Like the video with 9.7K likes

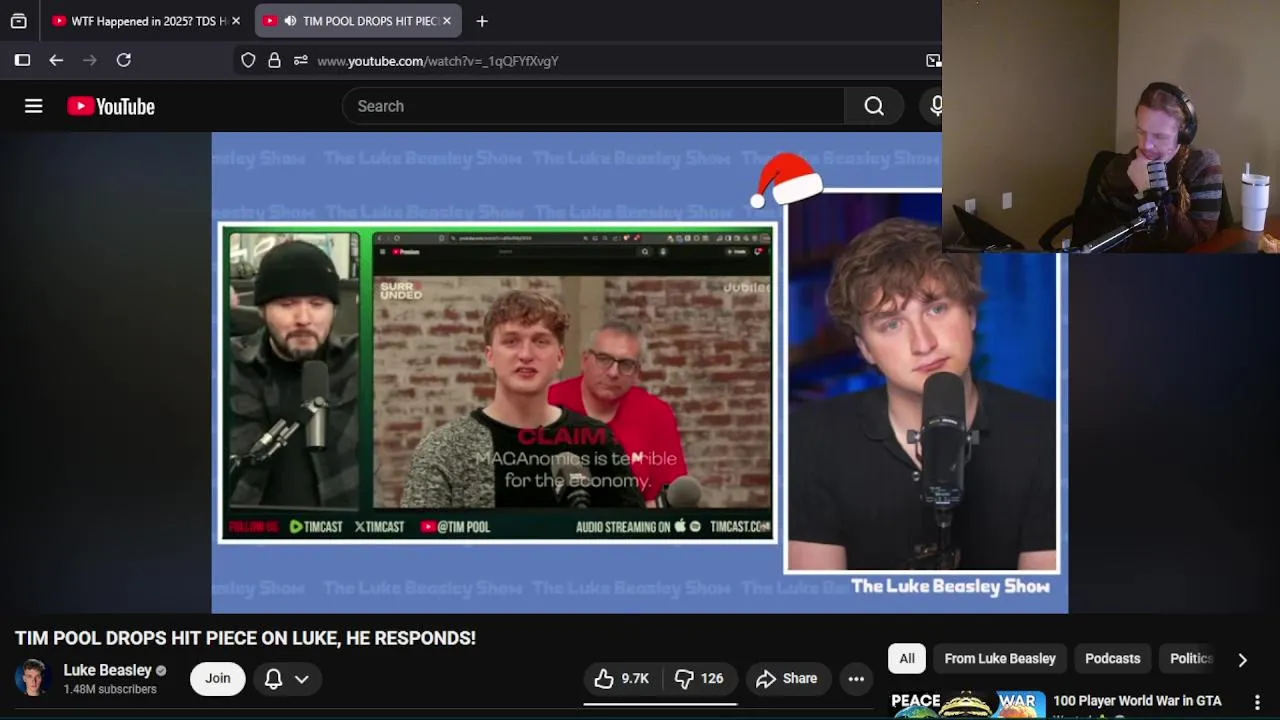click(621, 678)
